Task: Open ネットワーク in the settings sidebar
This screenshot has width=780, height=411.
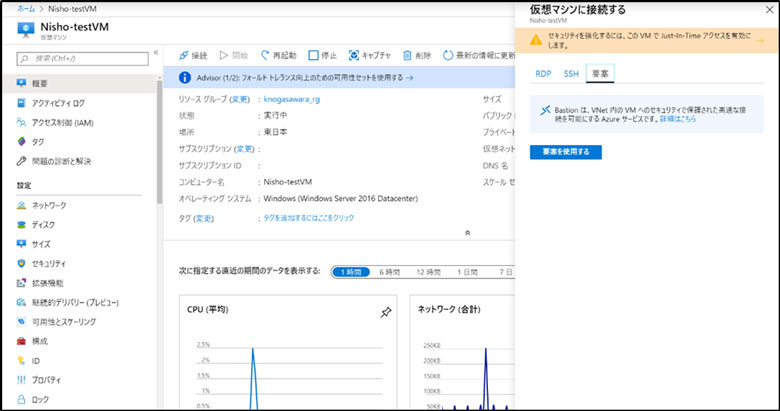Action: [x=43, y=204]
